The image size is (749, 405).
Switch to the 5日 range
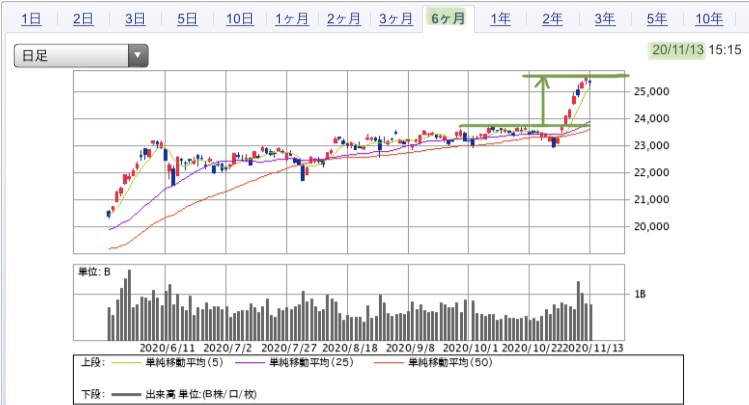pos(187,19)
